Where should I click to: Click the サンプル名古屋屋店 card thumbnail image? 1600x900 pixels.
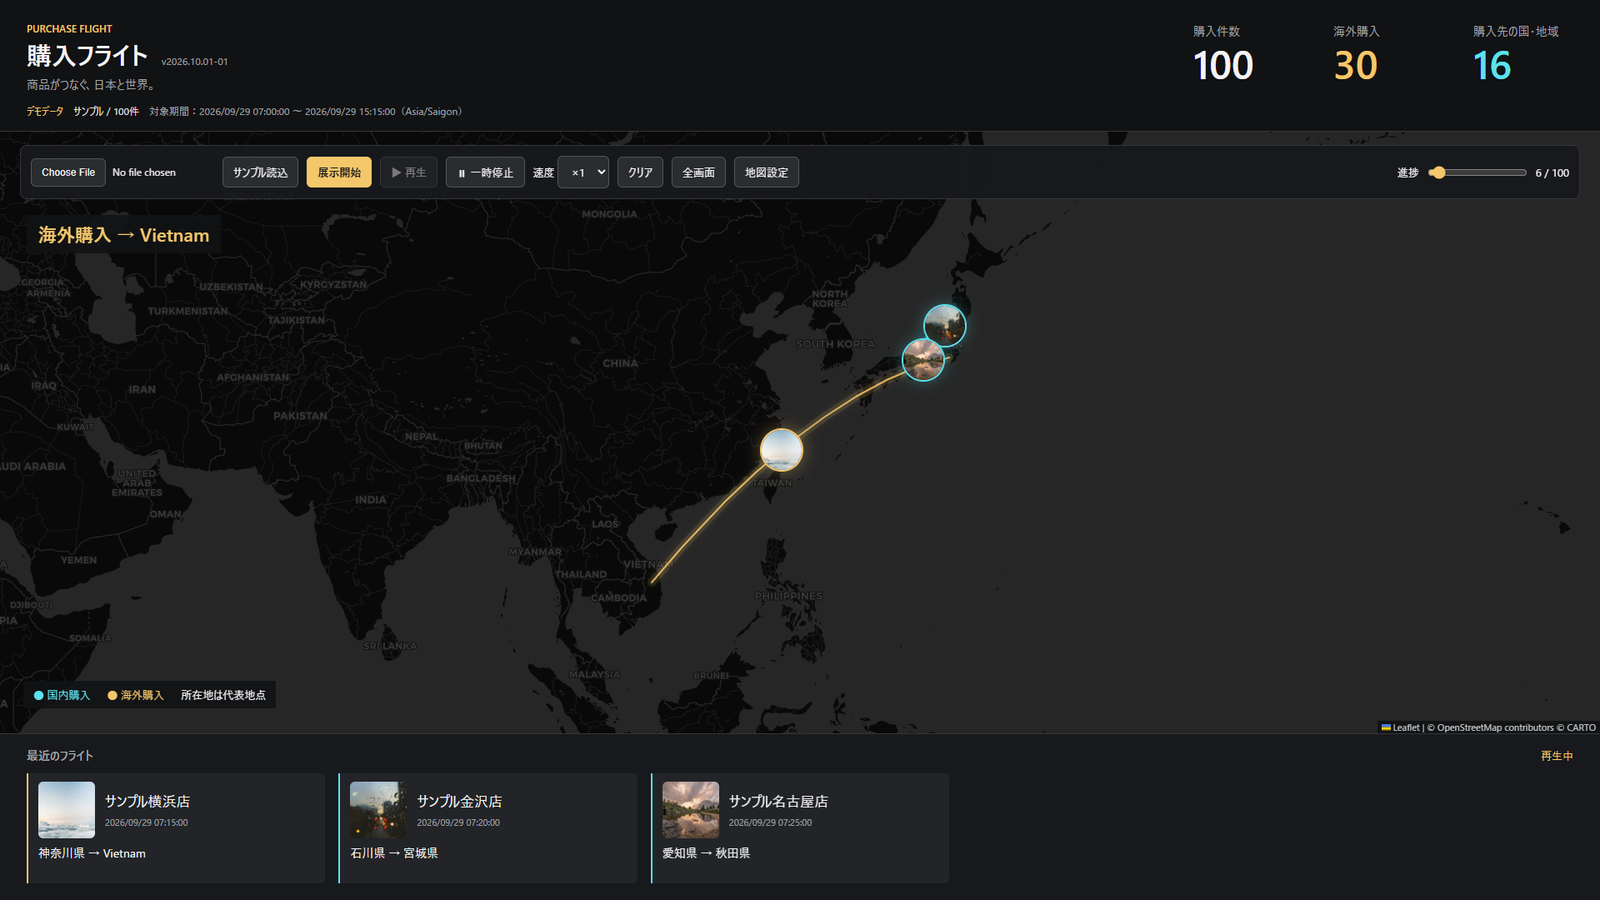(690, 810)
